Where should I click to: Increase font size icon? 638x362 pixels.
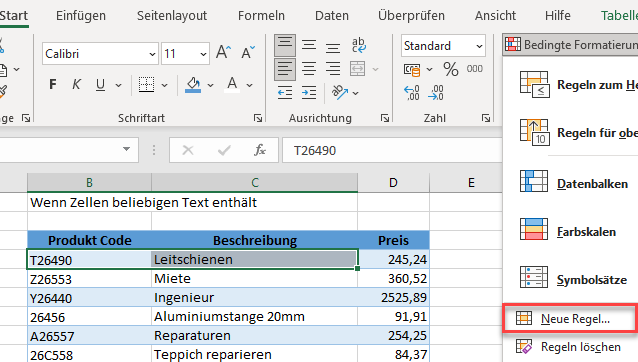223,52
